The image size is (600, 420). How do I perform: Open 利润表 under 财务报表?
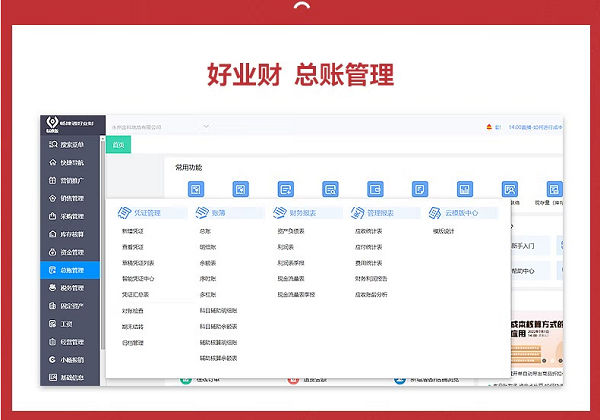pyautogui.click(x=285, y=247)
